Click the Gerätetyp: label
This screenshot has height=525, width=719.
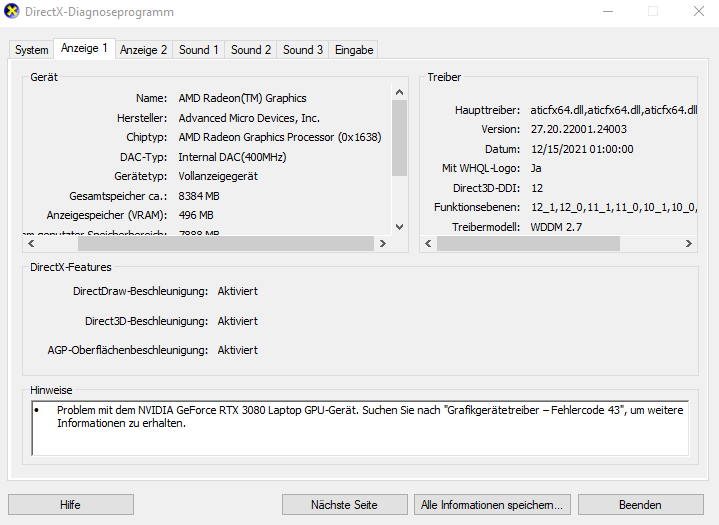point(141,177)
